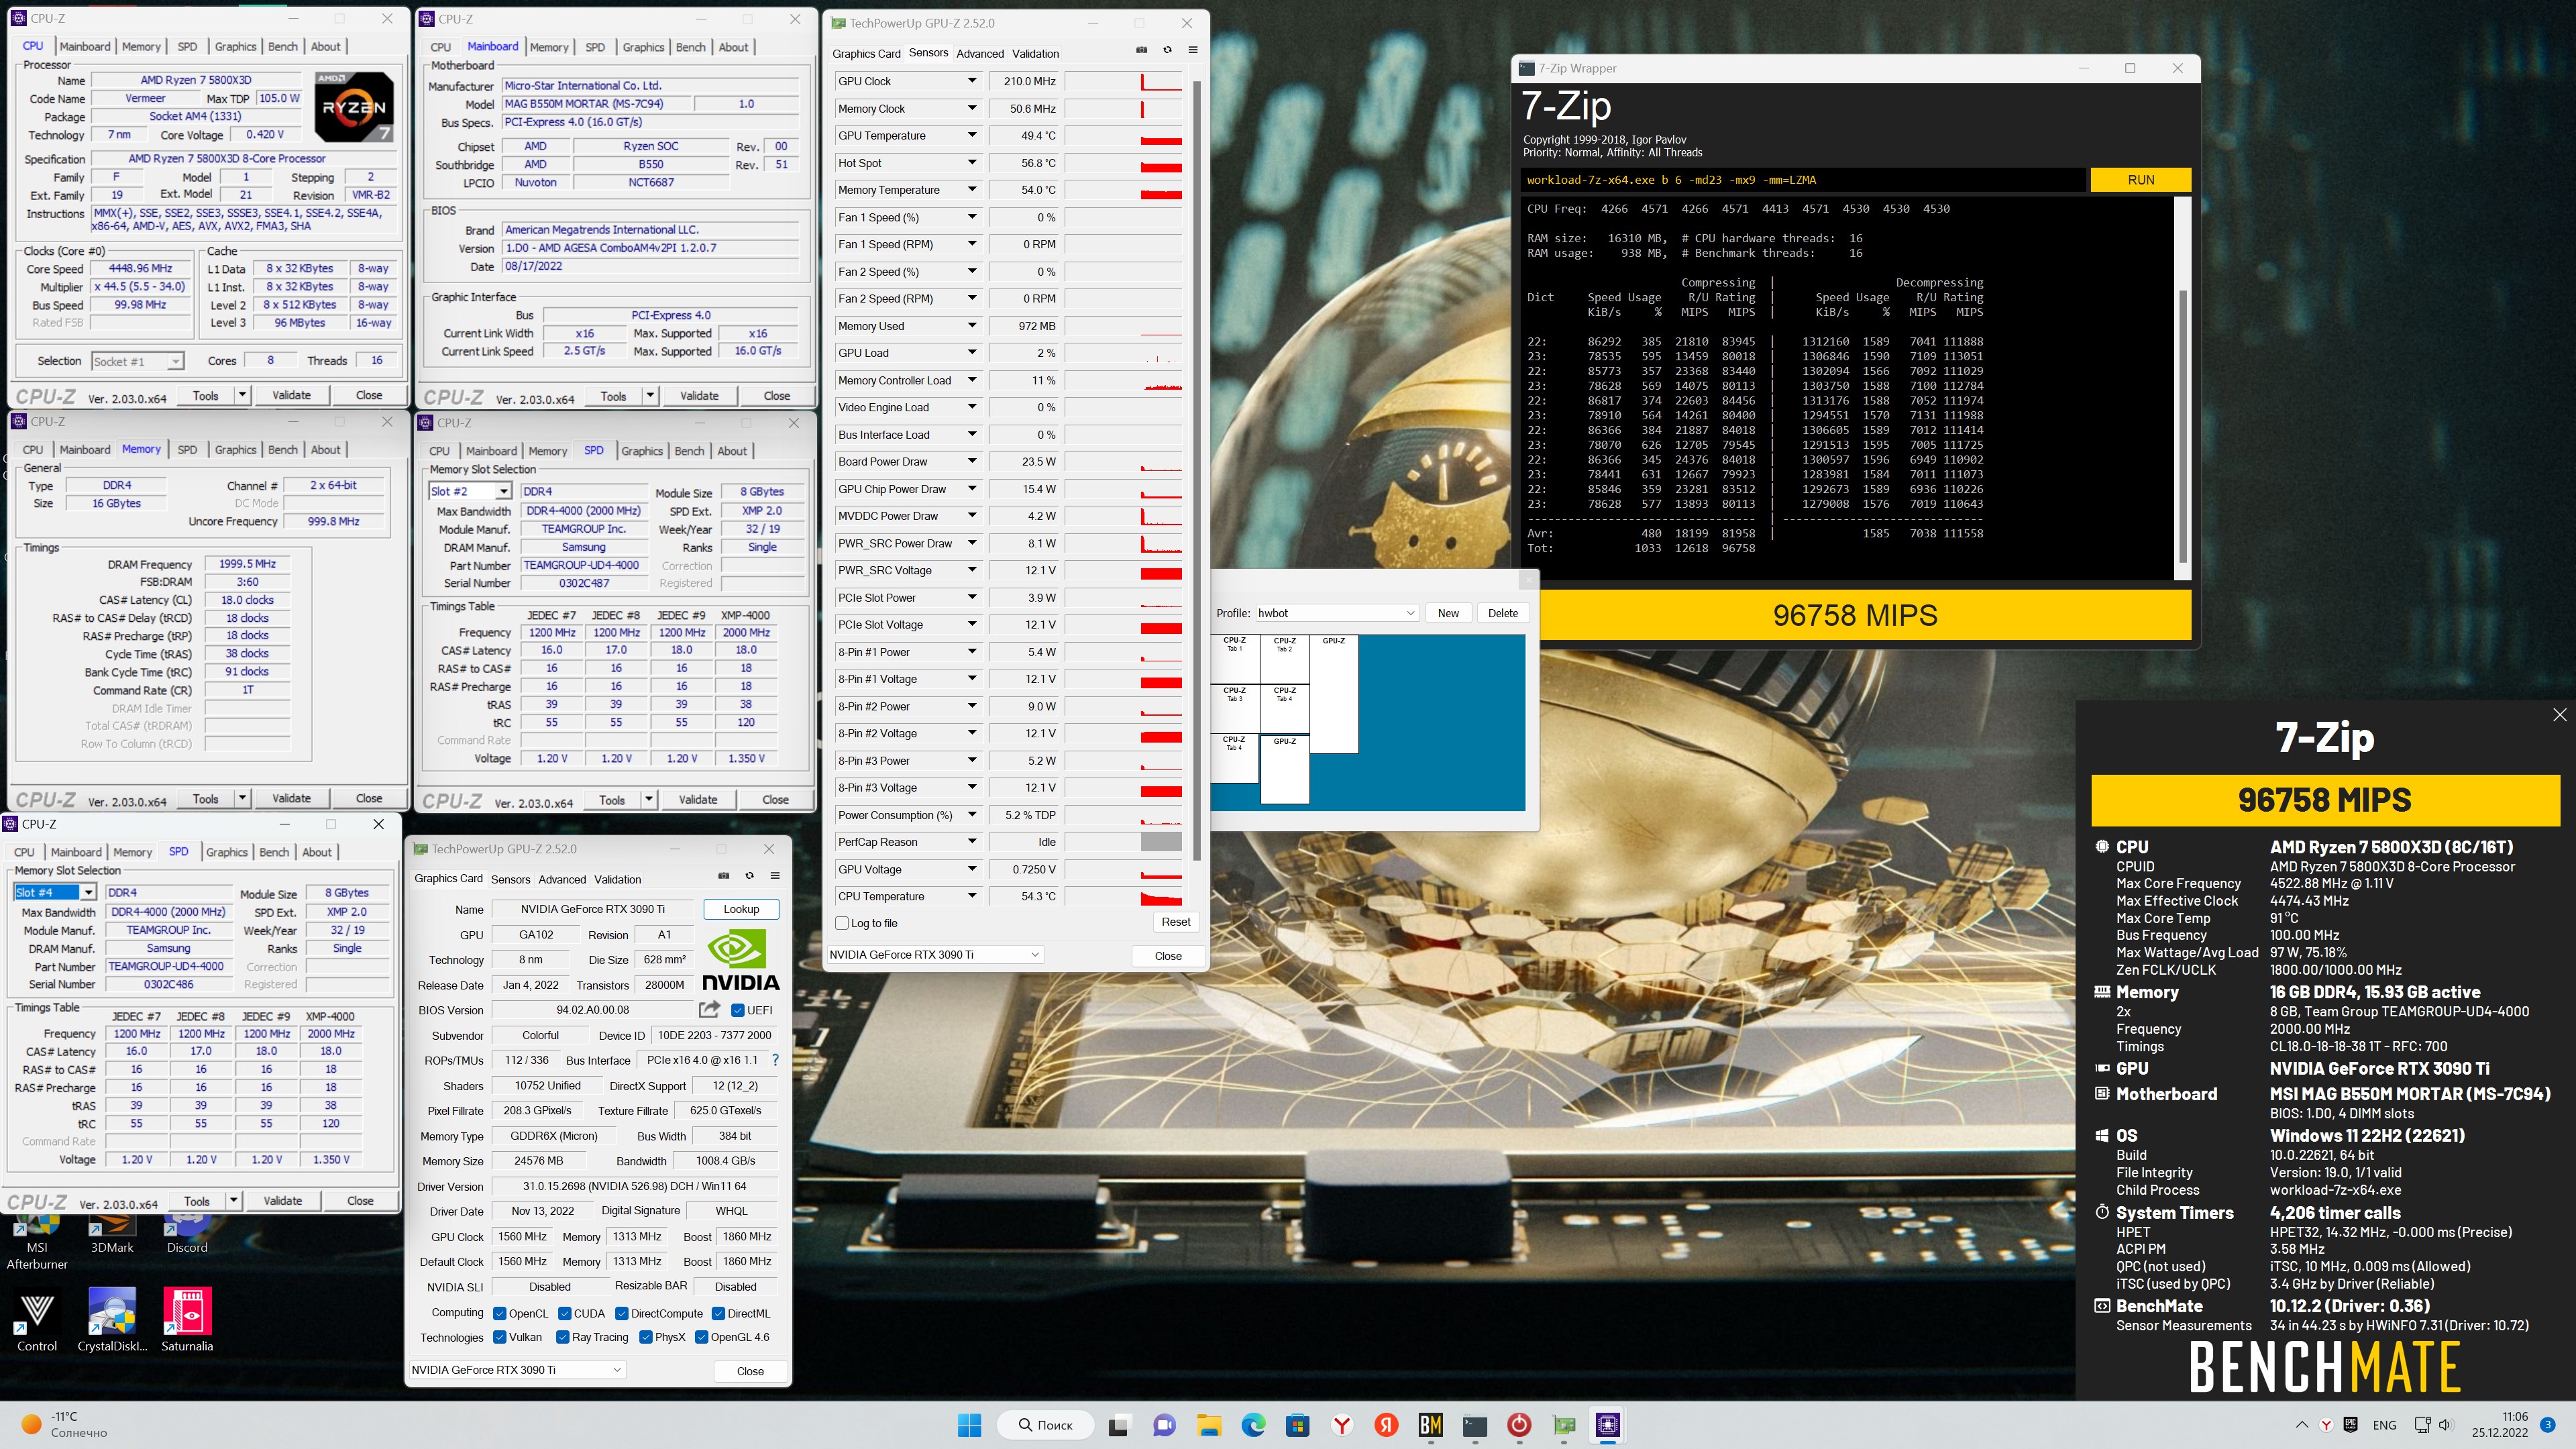Toggle the UEFI checkbox in GPU-Z
Image resolution: width=2576 pixels, height=1449 pixels.
pos(738,1010)
